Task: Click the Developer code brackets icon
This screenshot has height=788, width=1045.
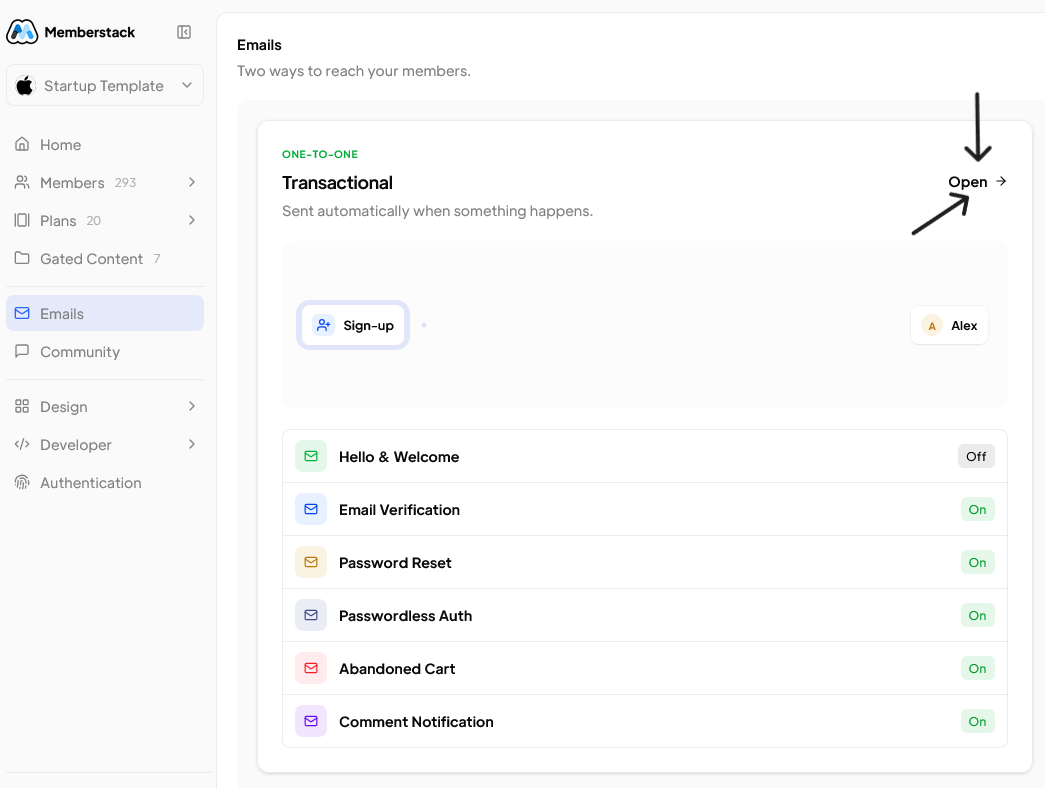Action: point(22,444)
